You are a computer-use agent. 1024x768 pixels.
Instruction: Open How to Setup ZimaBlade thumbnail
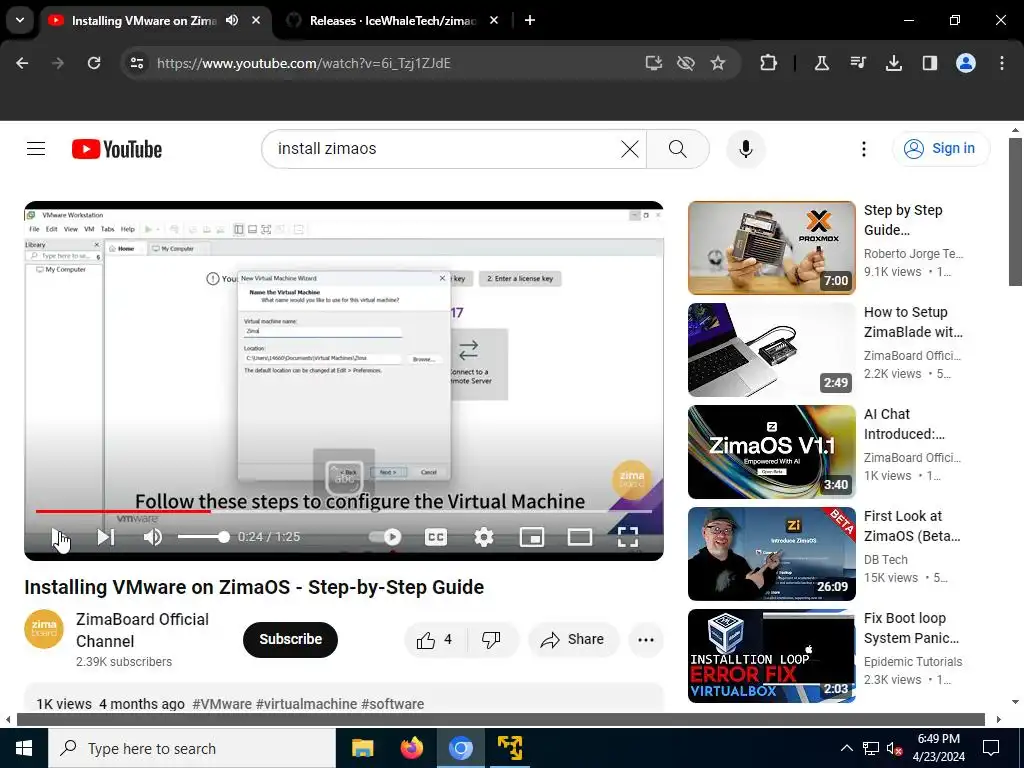click(772, 350)
